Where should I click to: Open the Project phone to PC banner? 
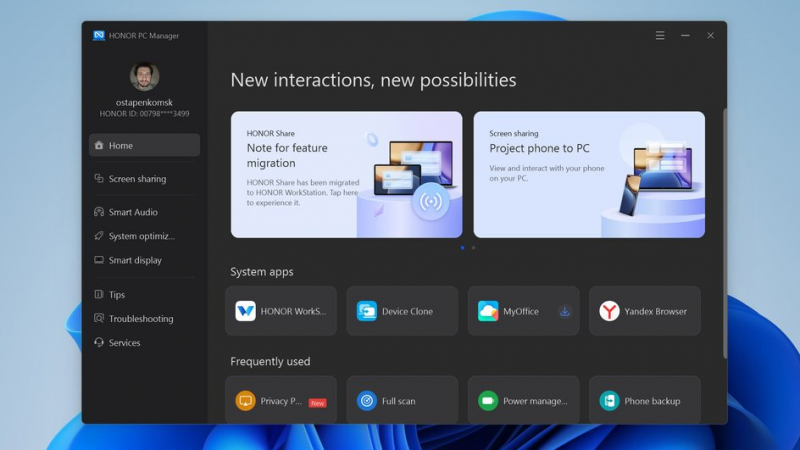pos(589,174)
